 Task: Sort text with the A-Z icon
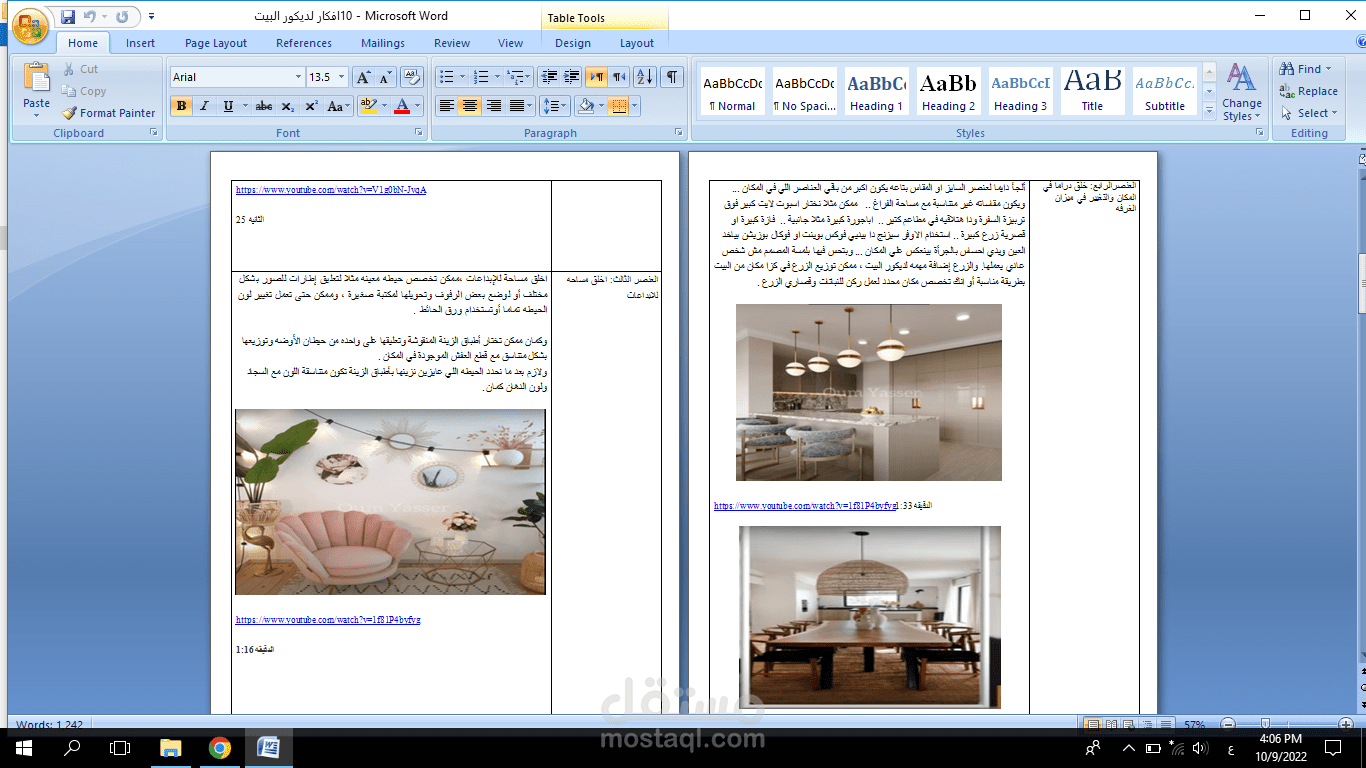(x=645, y=77)
